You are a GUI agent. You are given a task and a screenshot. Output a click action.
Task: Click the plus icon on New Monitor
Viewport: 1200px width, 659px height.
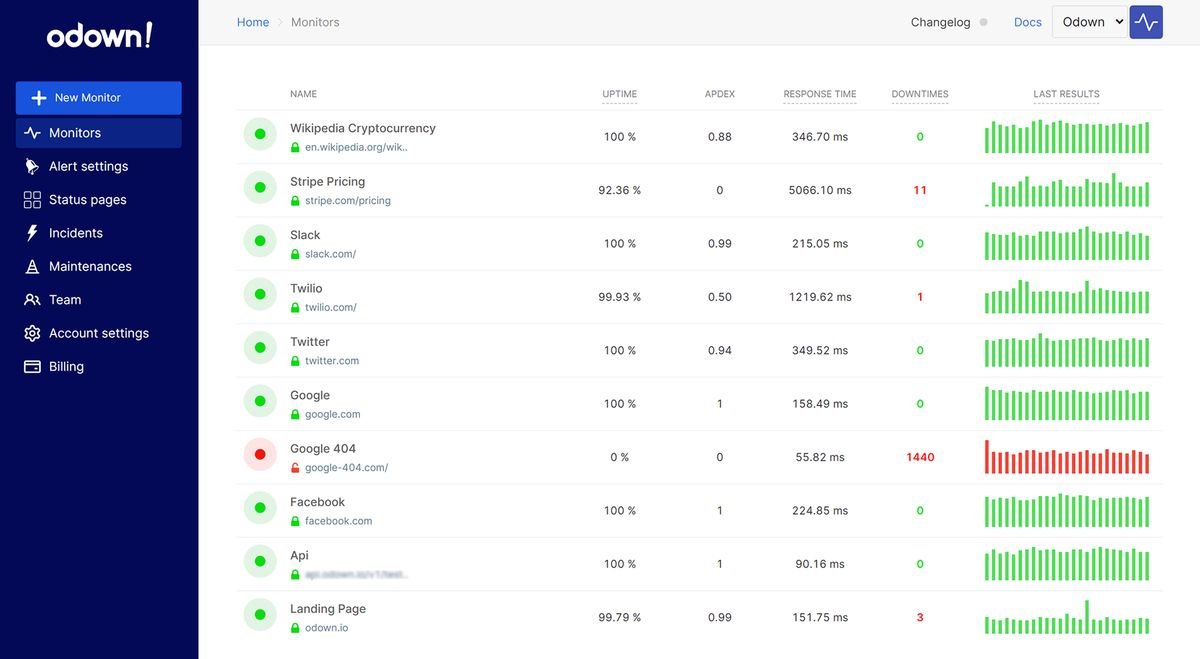pos(39,98)
